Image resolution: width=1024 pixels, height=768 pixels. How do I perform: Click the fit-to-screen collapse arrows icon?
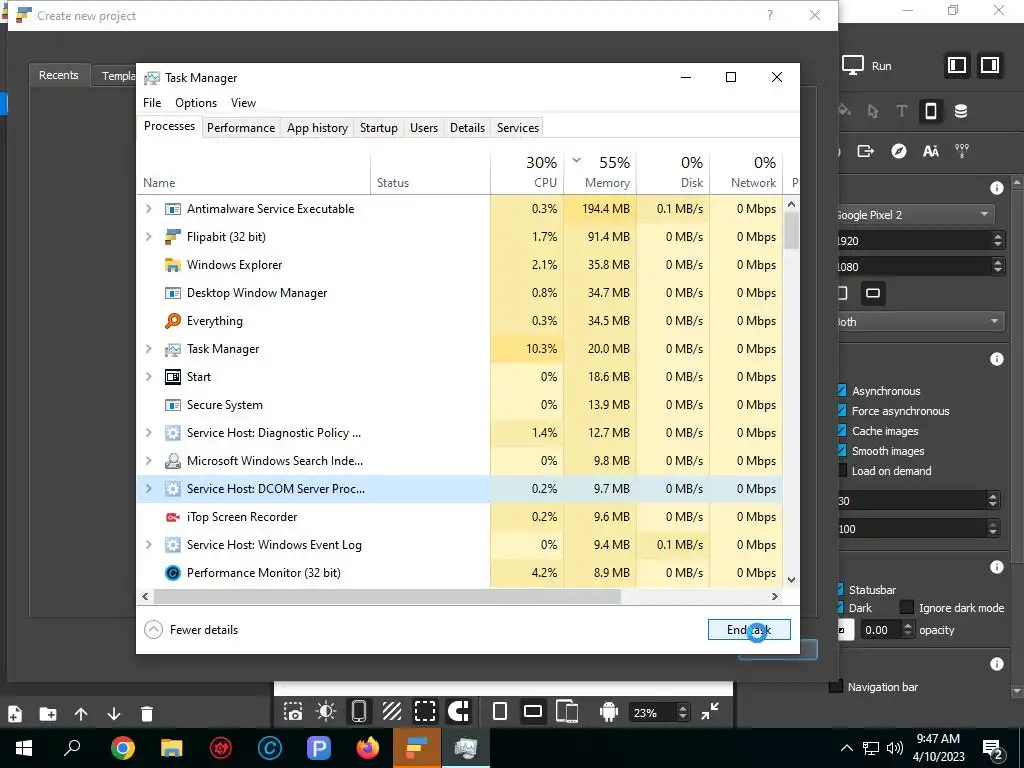tap(710, 711)
